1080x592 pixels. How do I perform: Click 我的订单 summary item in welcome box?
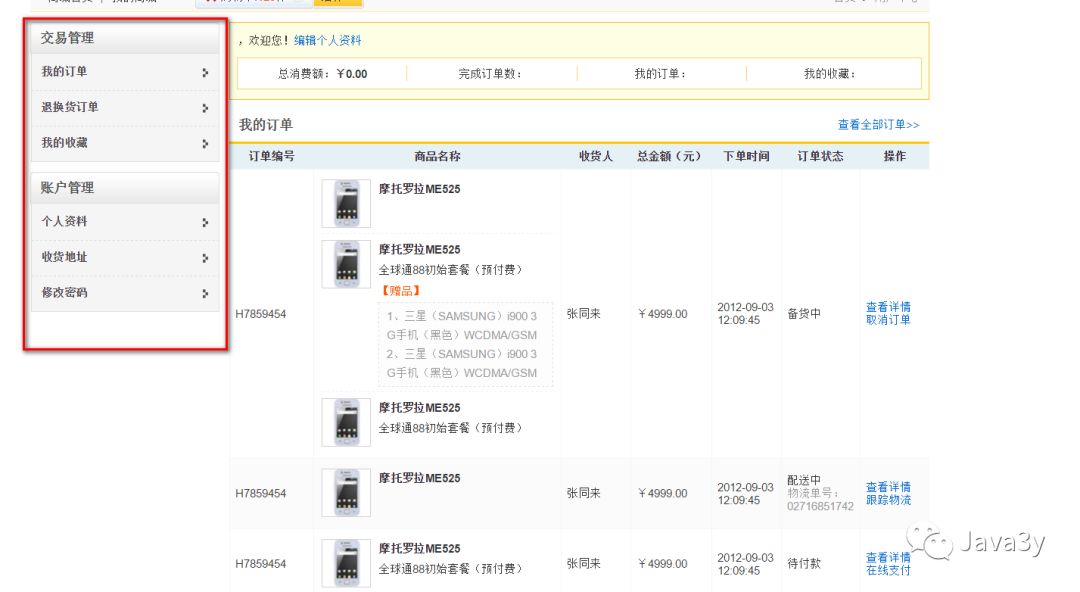tap(661, 74)
